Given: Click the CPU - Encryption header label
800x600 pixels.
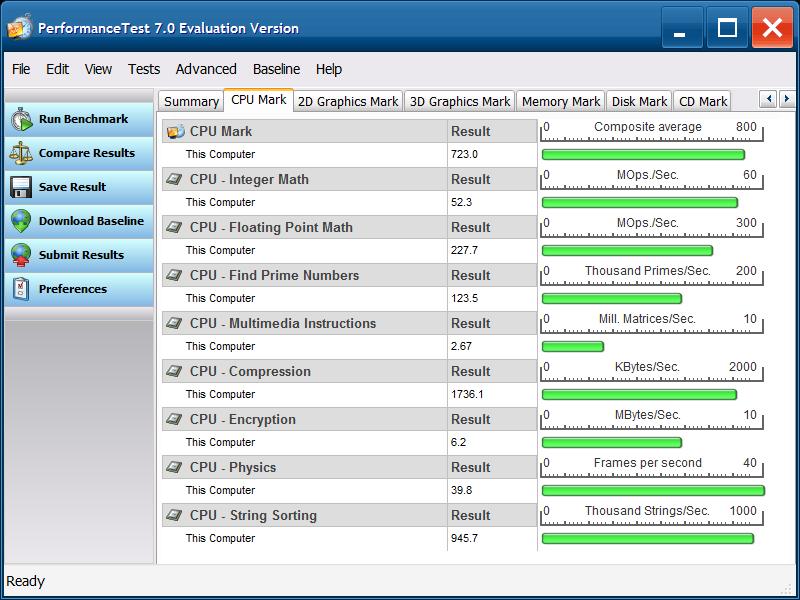Looking at the screenshot, I should [243, 419].
